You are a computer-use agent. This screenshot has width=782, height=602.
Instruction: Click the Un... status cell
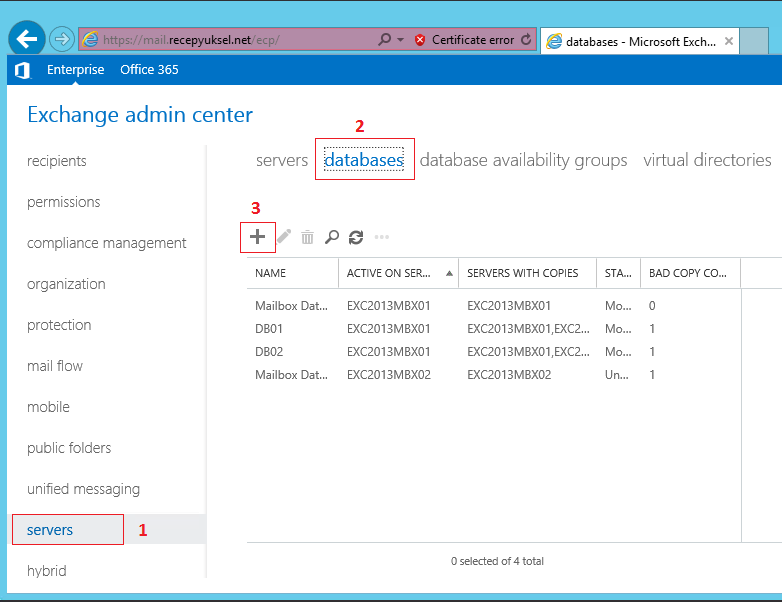point(617,375)
